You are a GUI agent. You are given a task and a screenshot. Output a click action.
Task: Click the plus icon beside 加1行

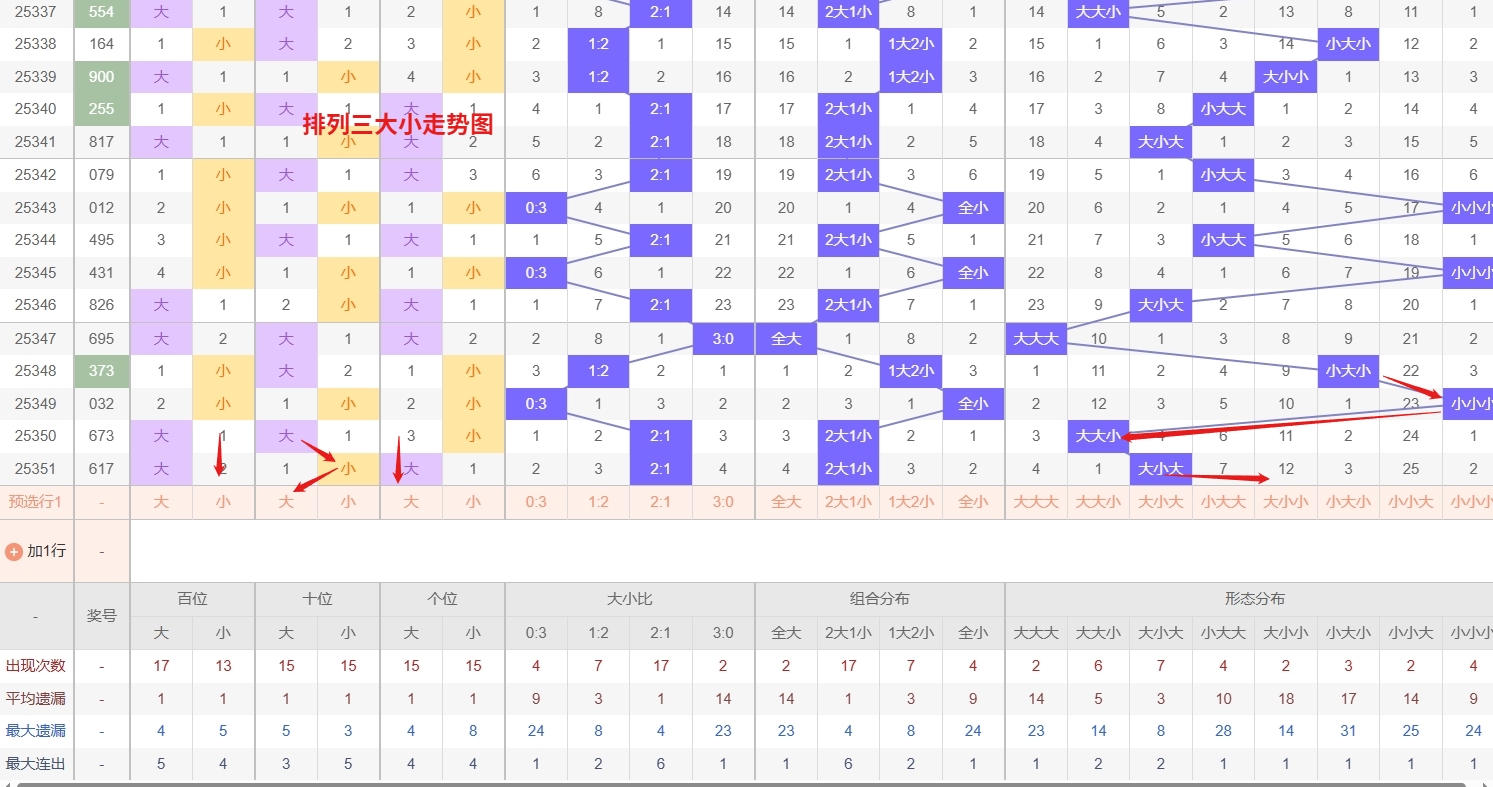pos(14,551)
